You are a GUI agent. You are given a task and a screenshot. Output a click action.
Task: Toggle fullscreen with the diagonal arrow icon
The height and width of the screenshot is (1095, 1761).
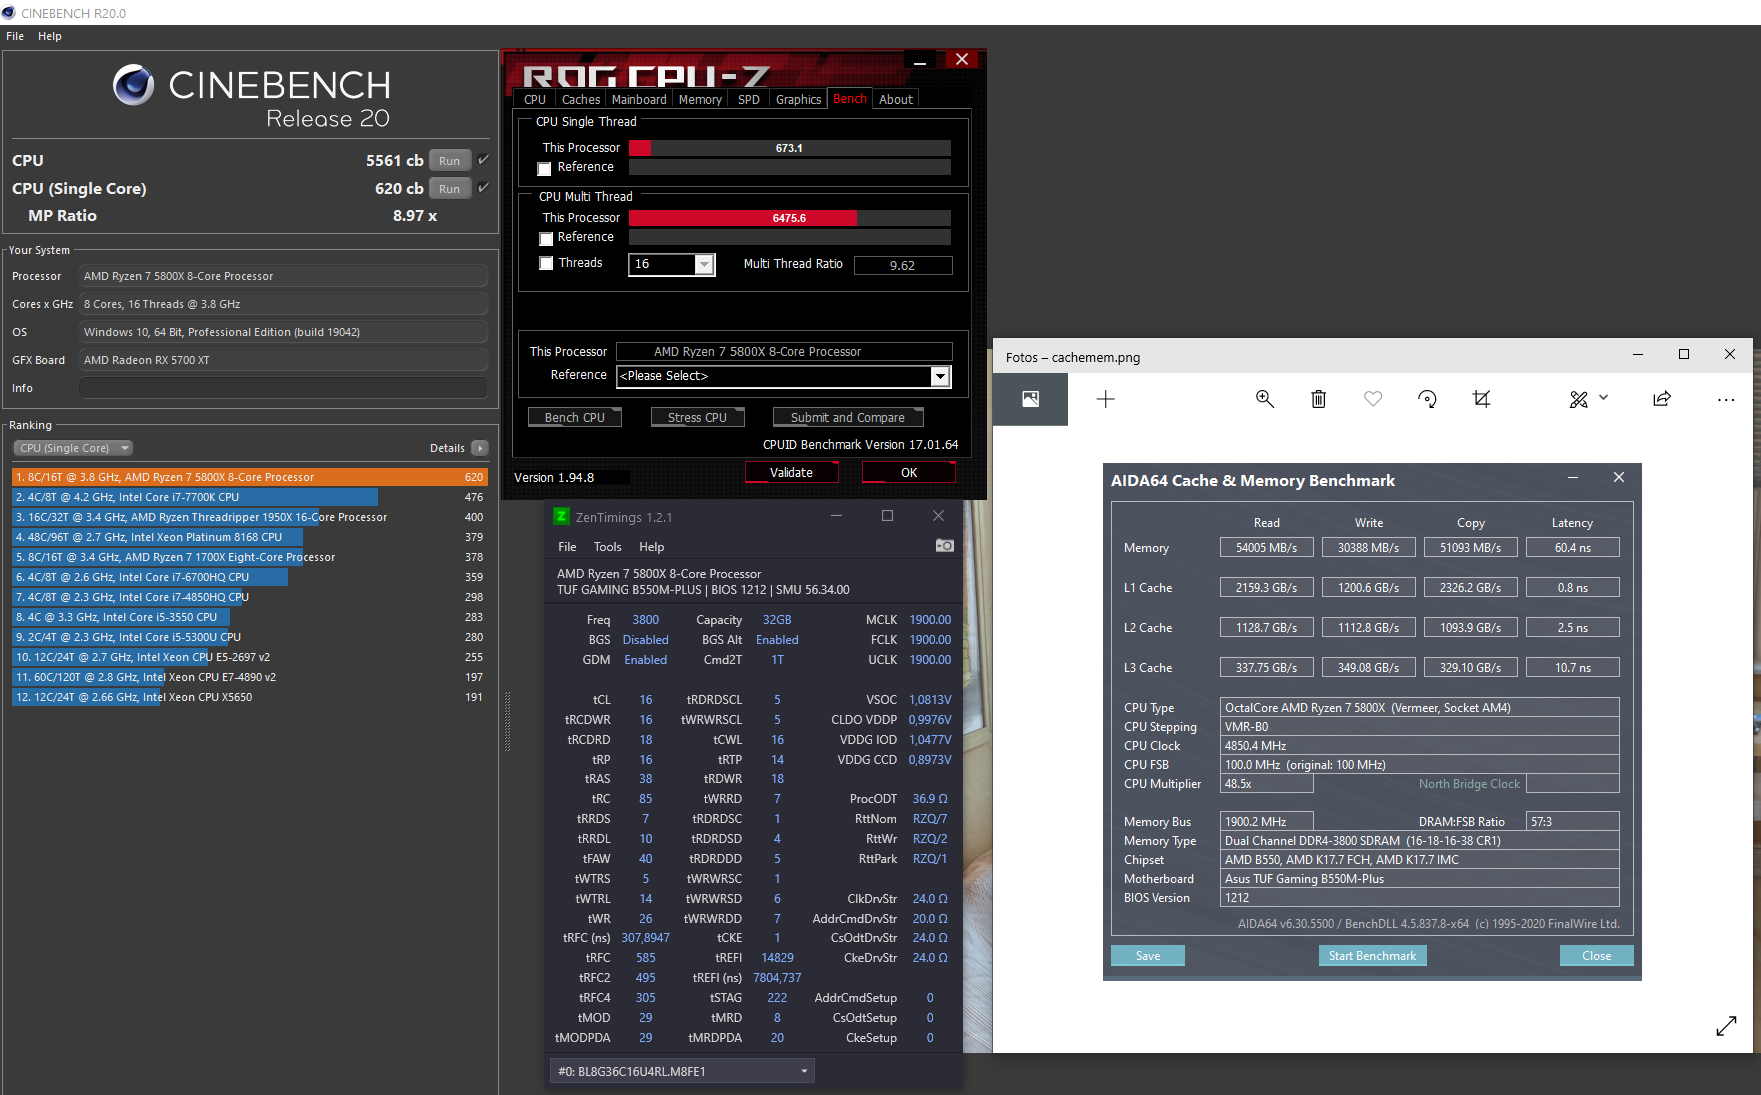pyautogui.click(x=1726, y=1026)
